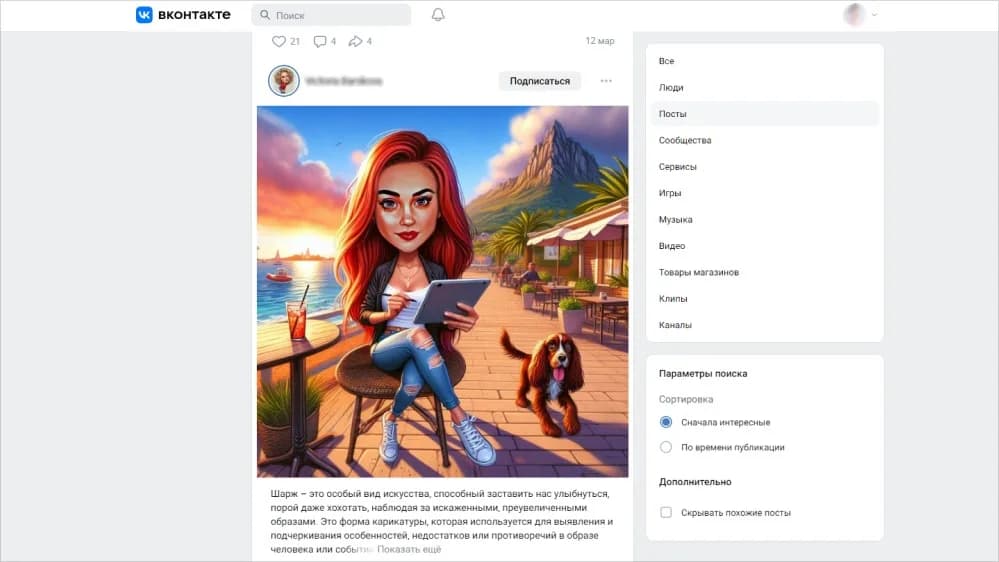Viewport: 999px width, 562px height.
Task: Open the post's three-dot options menu
Action: [606, 81]
